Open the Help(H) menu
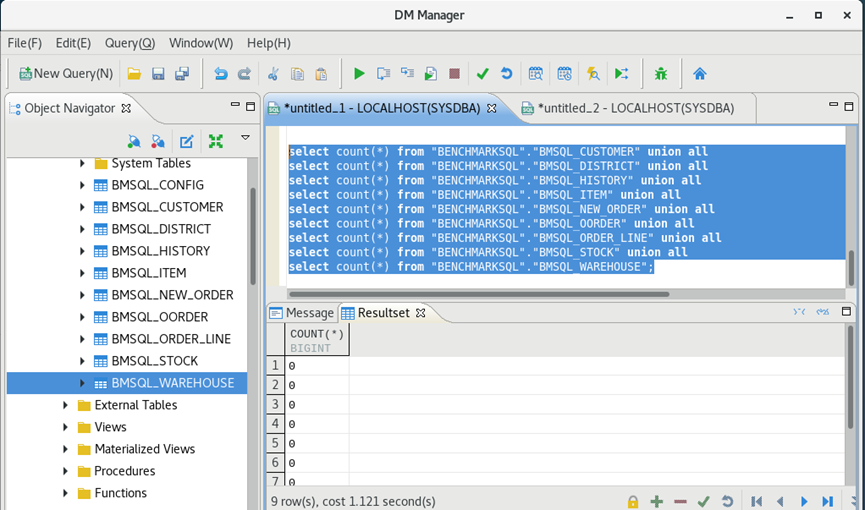The image size is (865, 510). coord(269,43)
